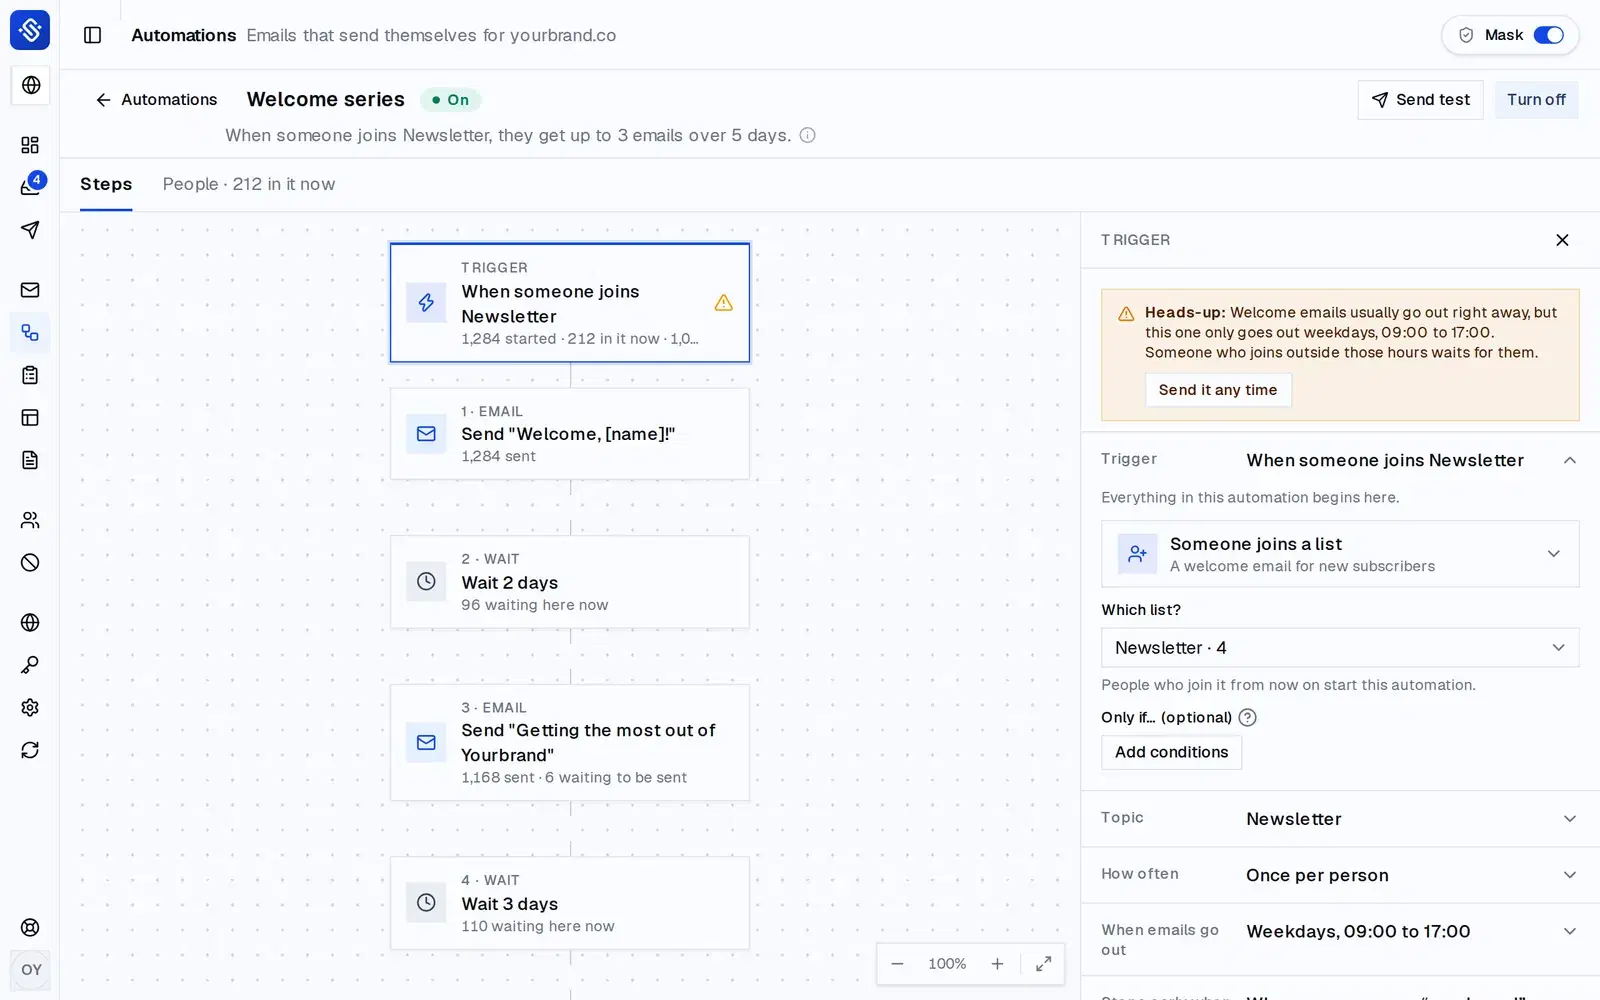Open the people contacts icon in sidebar

30,520
